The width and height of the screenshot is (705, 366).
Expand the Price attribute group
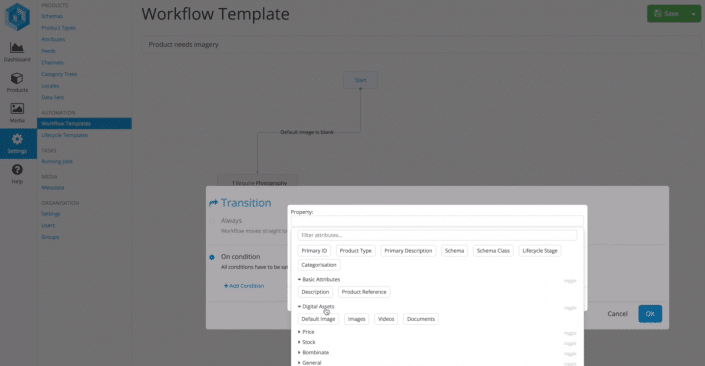[306, 332]
